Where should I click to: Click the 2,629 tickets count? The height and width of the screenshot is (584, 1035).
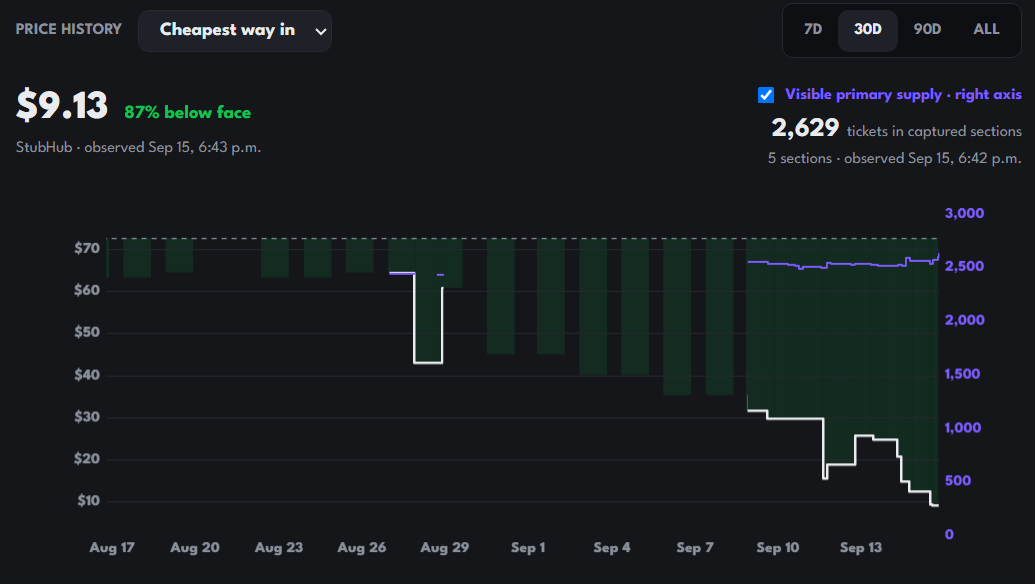805,128
